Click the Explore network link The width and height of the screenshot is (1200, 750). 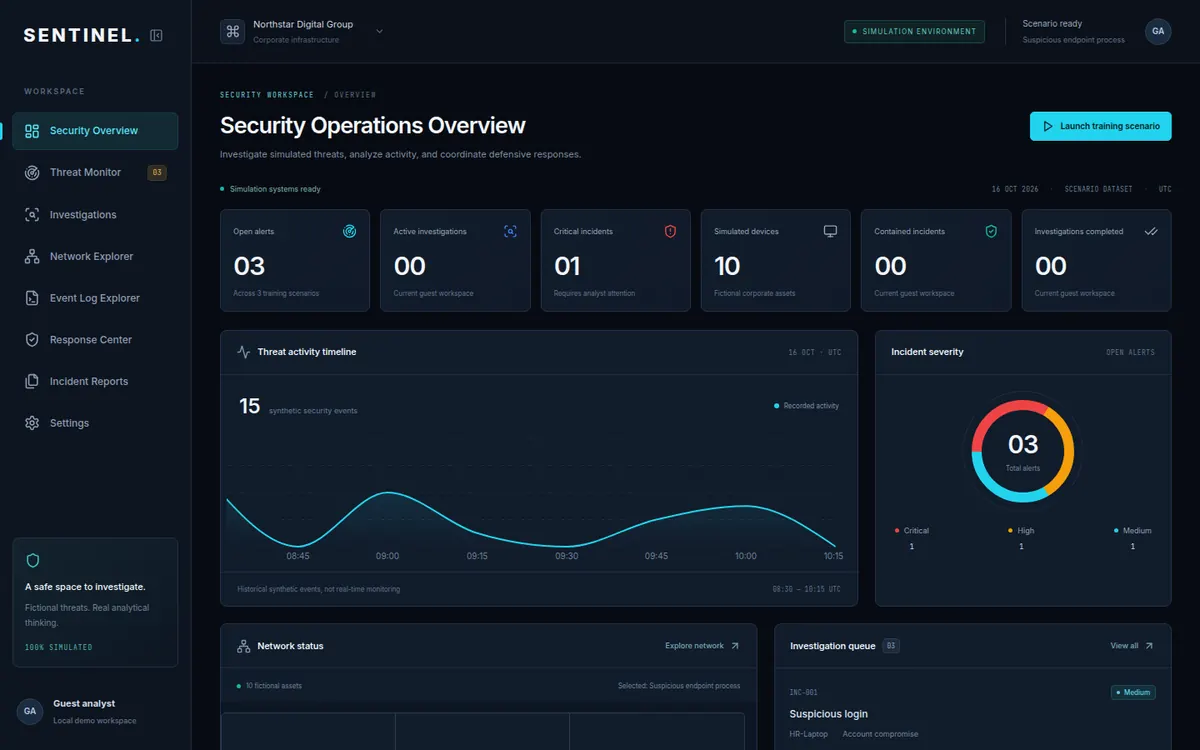(703, 646)
